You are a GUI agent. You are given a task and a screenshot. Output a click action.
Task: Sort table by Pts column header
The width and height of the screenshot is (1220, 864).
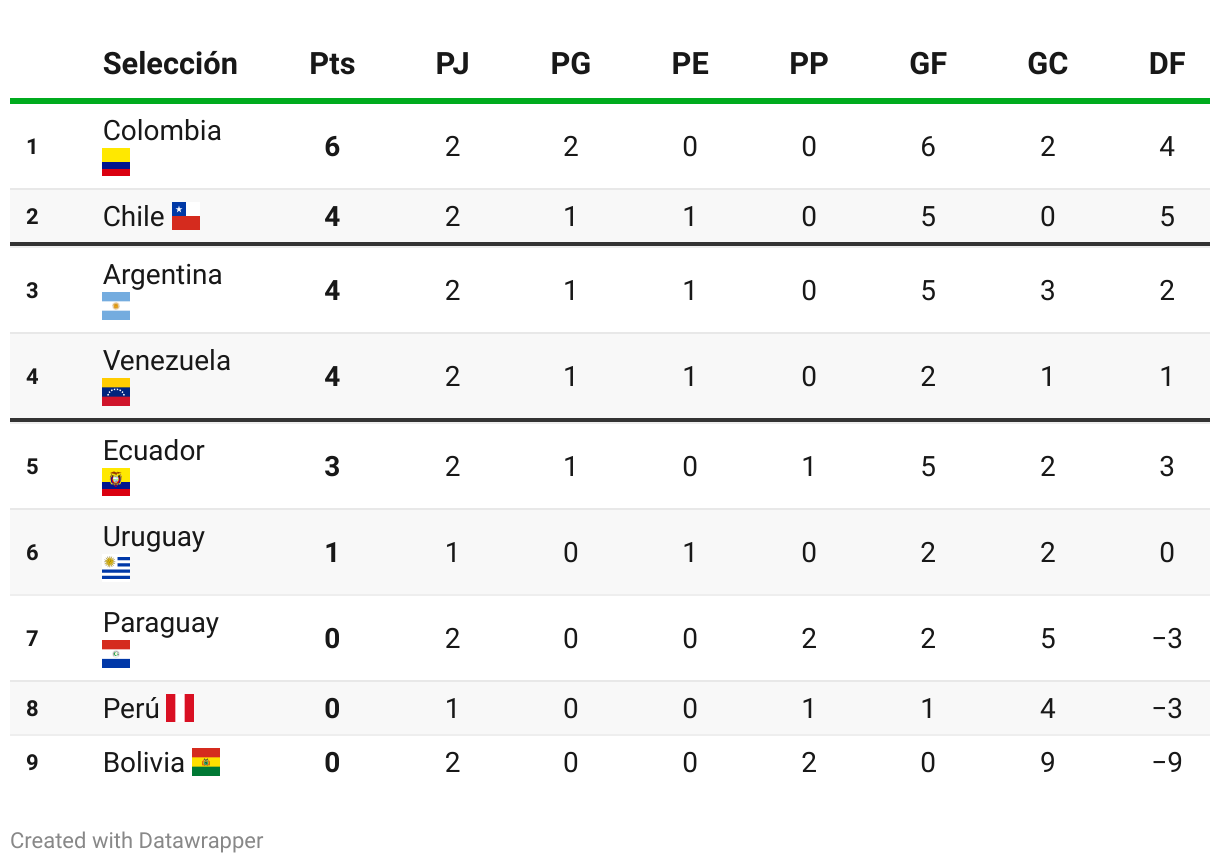[x=332, y=64]
